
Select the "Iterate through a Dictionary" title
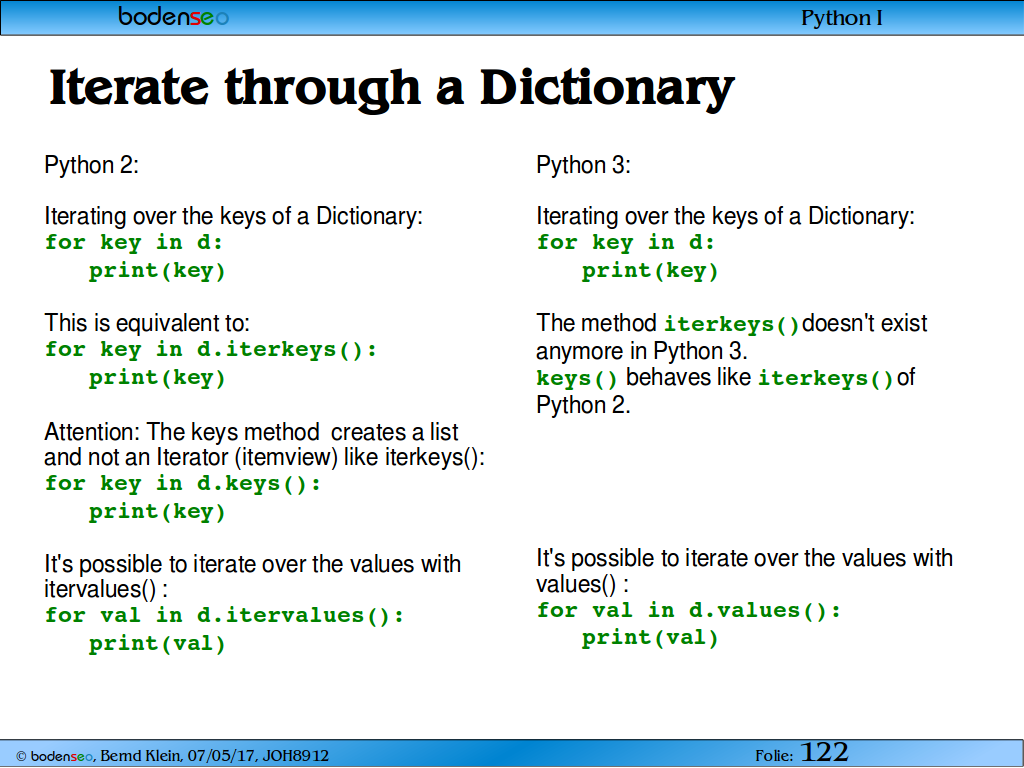[x=392, y=88]
